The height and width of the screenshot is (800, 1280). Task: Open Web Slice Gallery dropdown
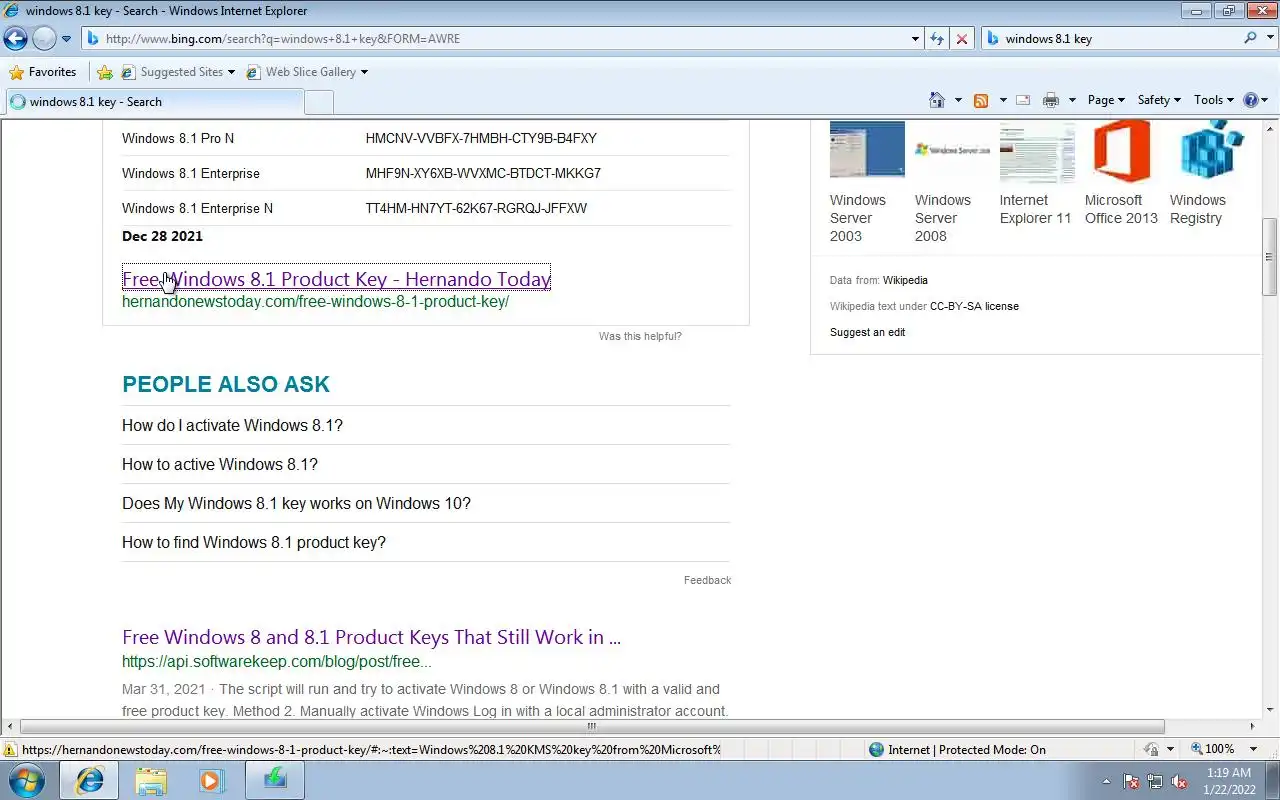[307, 72]
